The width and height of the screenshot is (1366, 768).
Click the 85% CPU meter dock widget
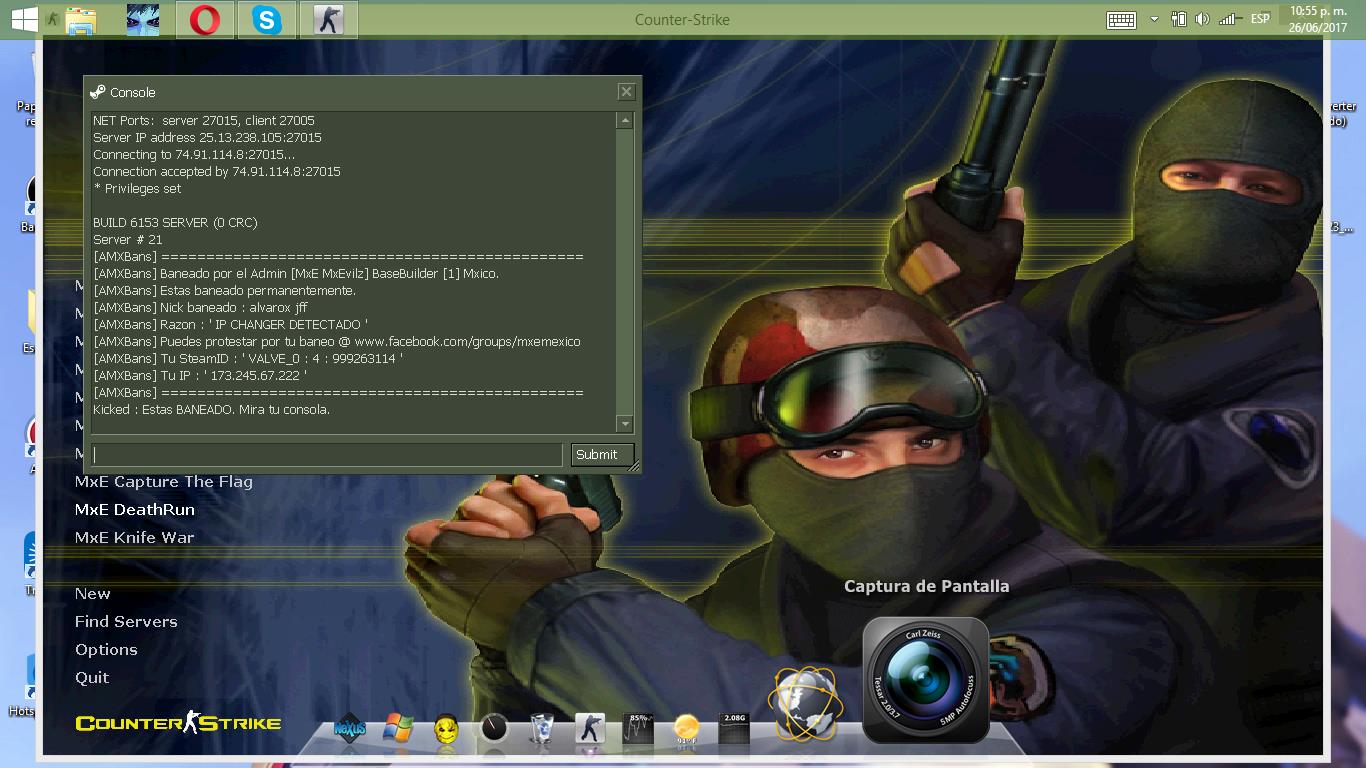click(x=637, y=729)
